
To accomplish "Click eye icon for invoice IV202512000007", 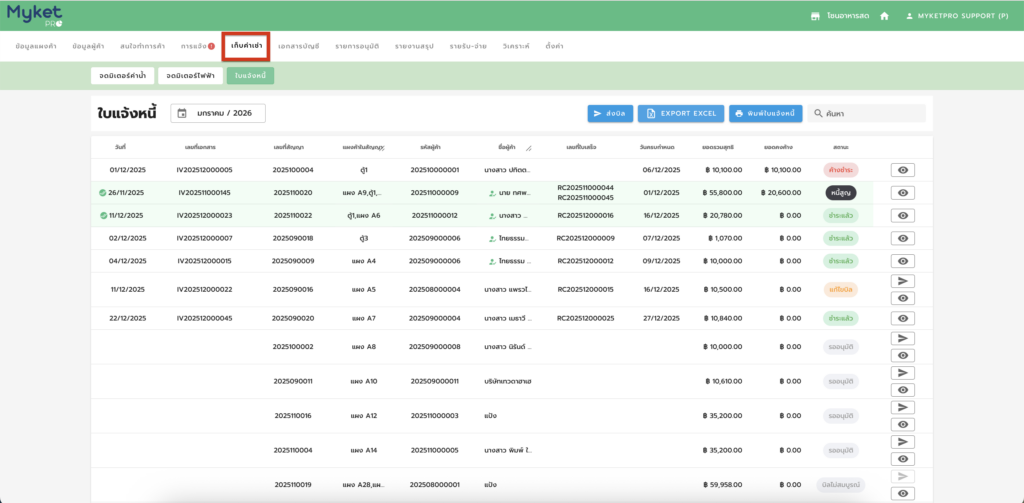I will 902,238.
